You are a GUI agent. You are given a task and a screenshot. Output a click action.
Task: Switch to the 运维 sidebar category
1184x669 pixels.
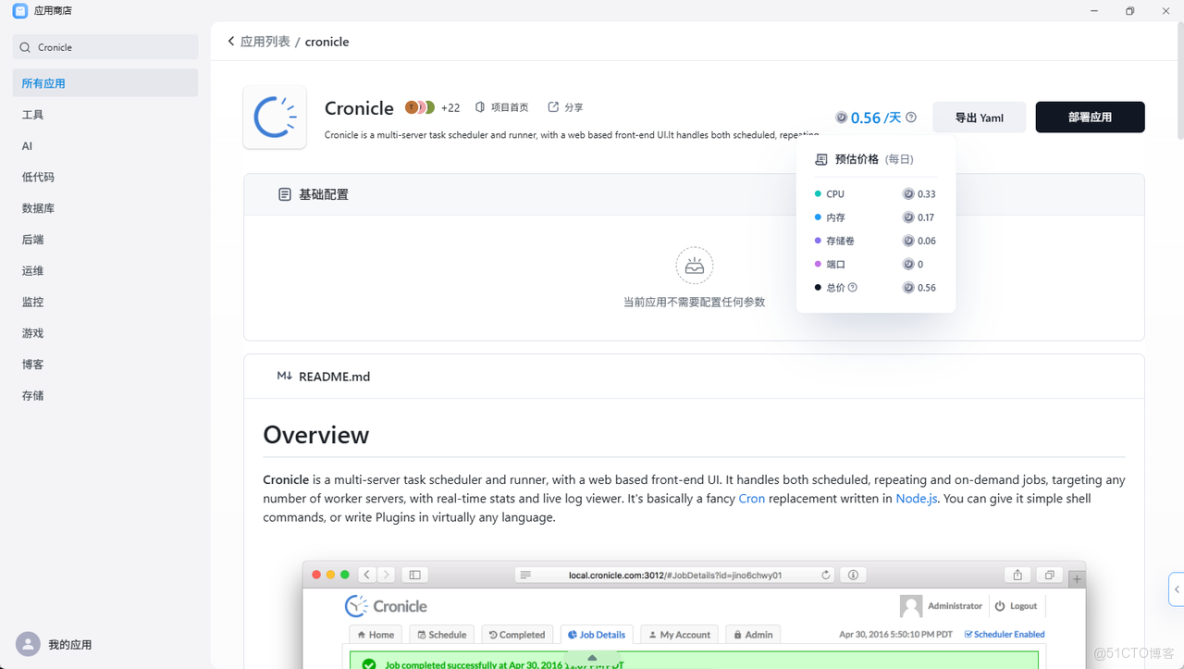coord(35,270)
